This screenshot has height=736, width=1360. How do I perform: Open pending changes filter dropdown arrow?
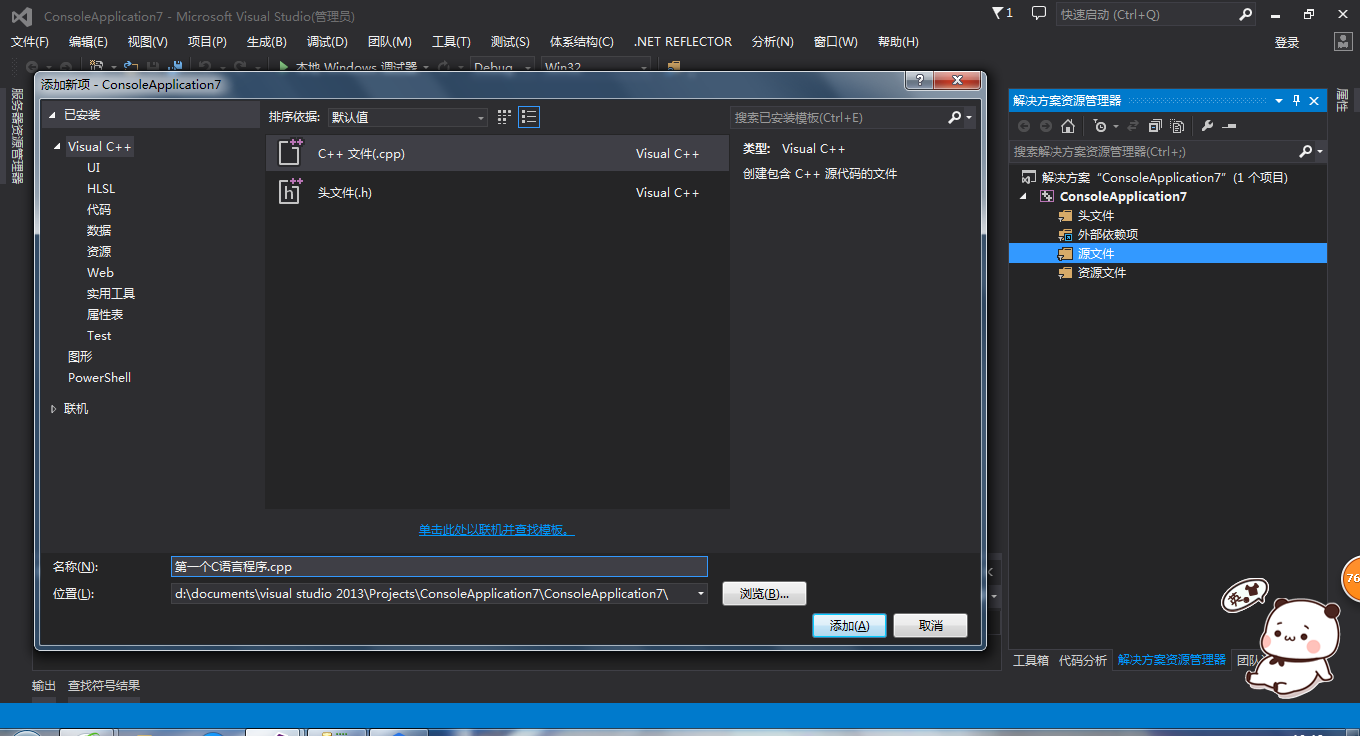coord(1115,127)
